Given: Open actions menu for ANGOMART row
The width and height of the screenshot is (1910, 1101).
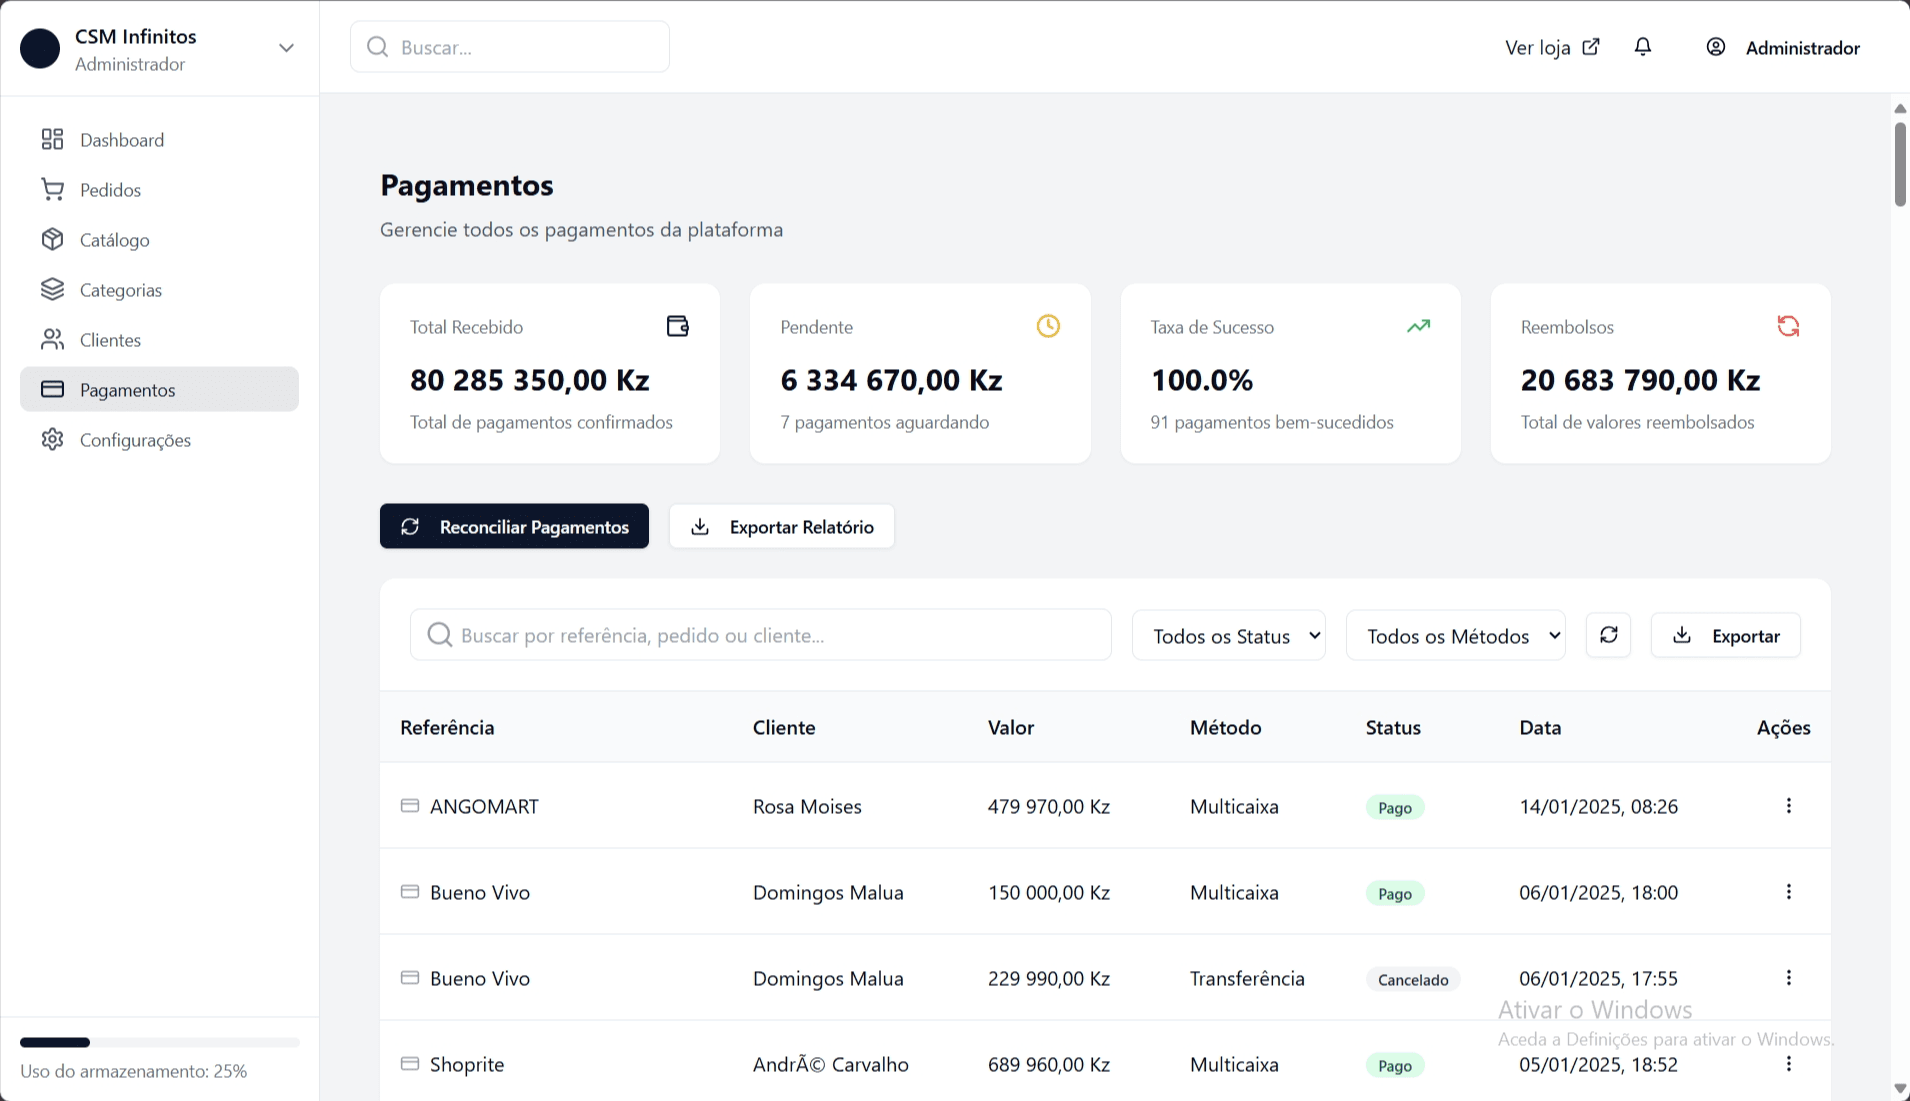Looking at the screenshot, I should [x=1788, y=806].
